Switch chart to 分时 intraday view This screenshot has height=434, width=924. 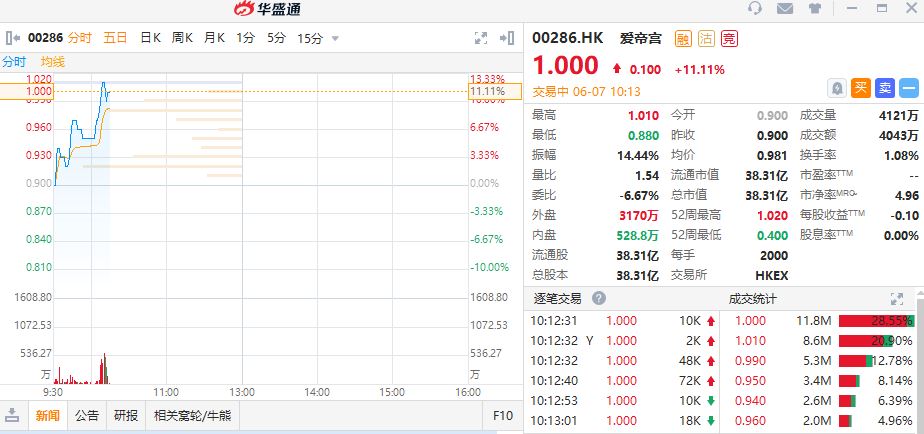[80, 38]
